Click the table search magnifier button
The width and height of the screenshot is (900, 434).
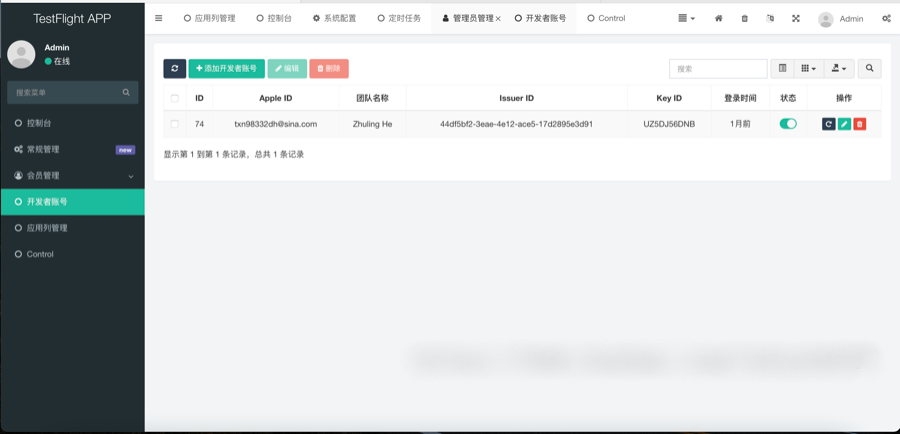coord(870,68)
